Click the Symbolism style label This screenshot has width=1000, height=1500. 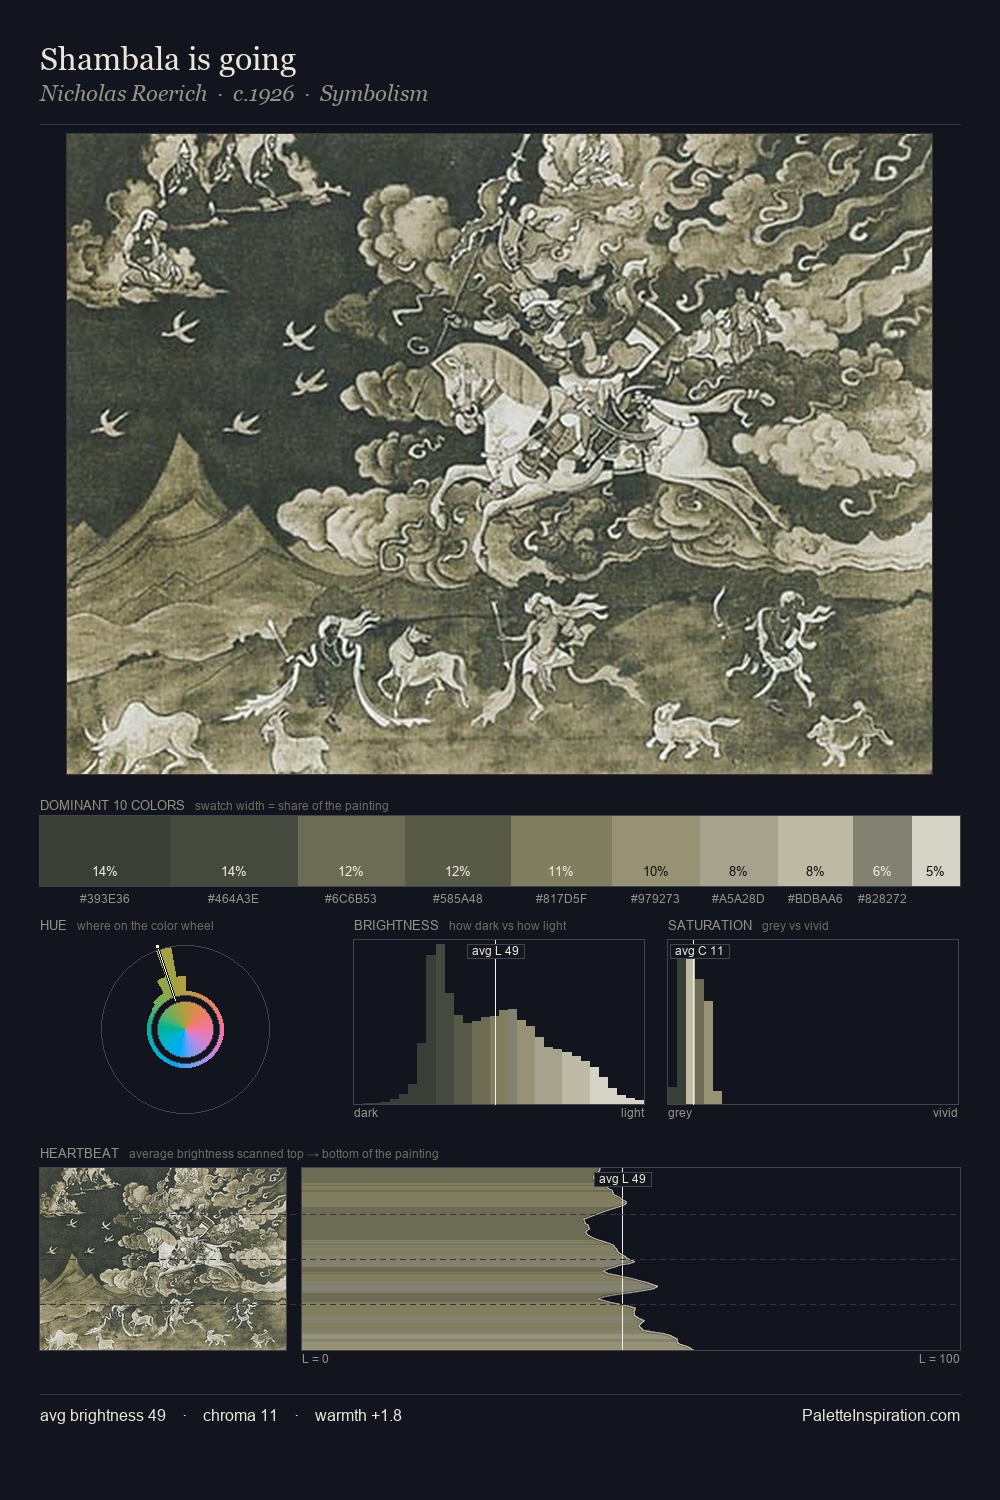374,94
